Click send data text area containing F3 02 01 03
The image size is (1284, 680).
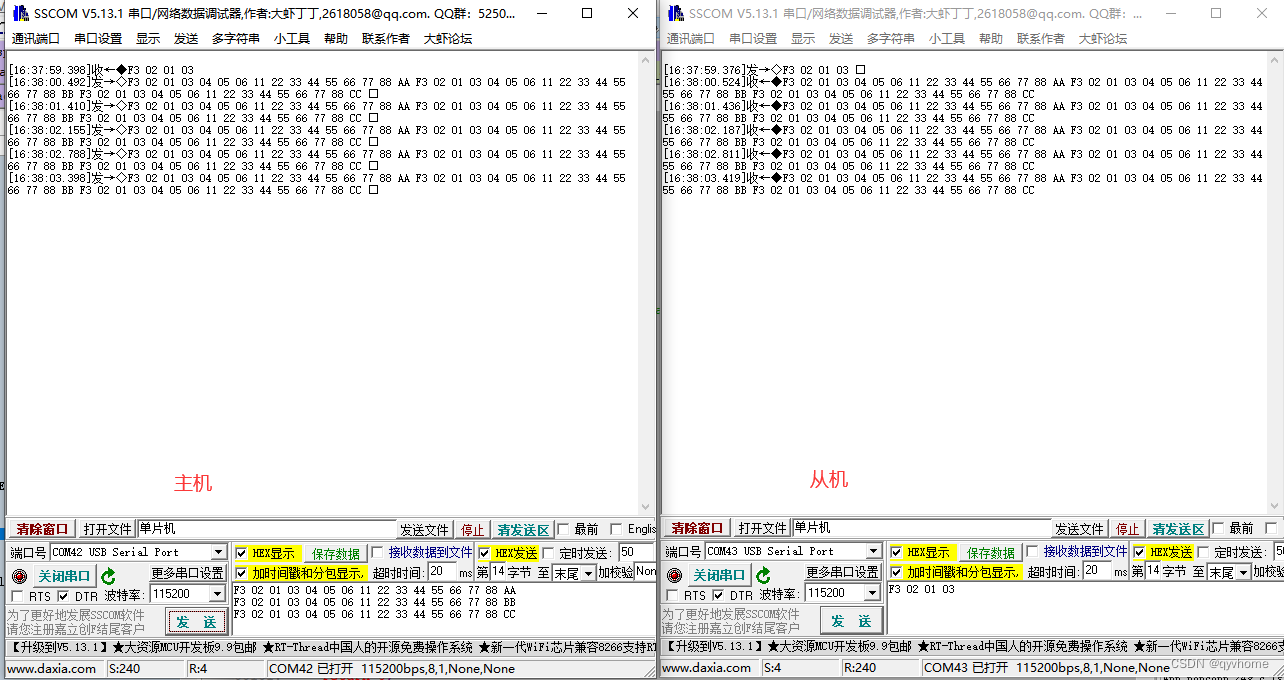tap(1085, 609)
